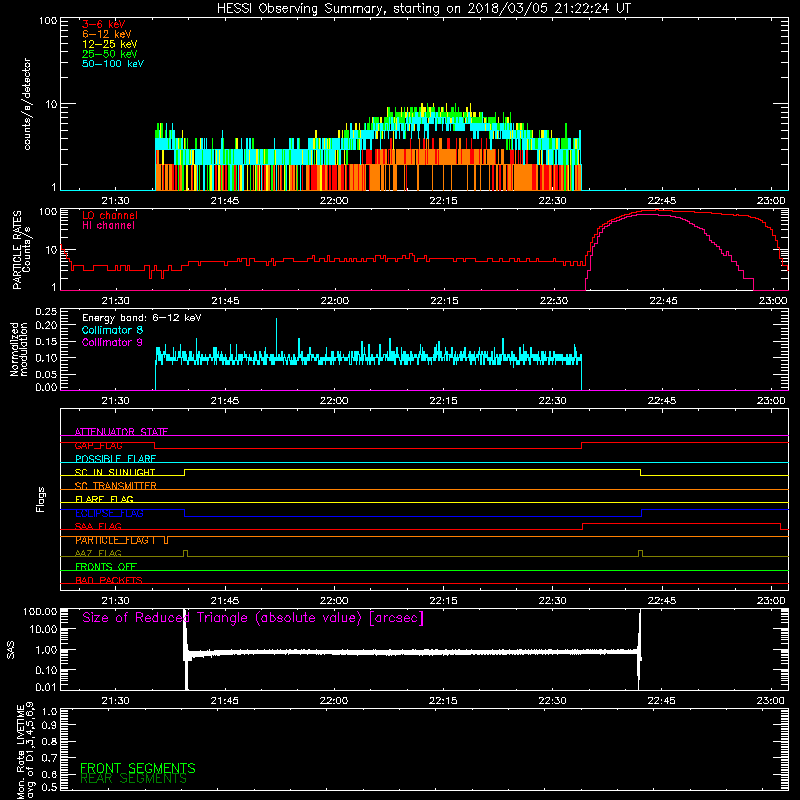Click the PARTICLE_FLAG dip marker
Viewport: 800px width, 800px height.
pos(166,540)
